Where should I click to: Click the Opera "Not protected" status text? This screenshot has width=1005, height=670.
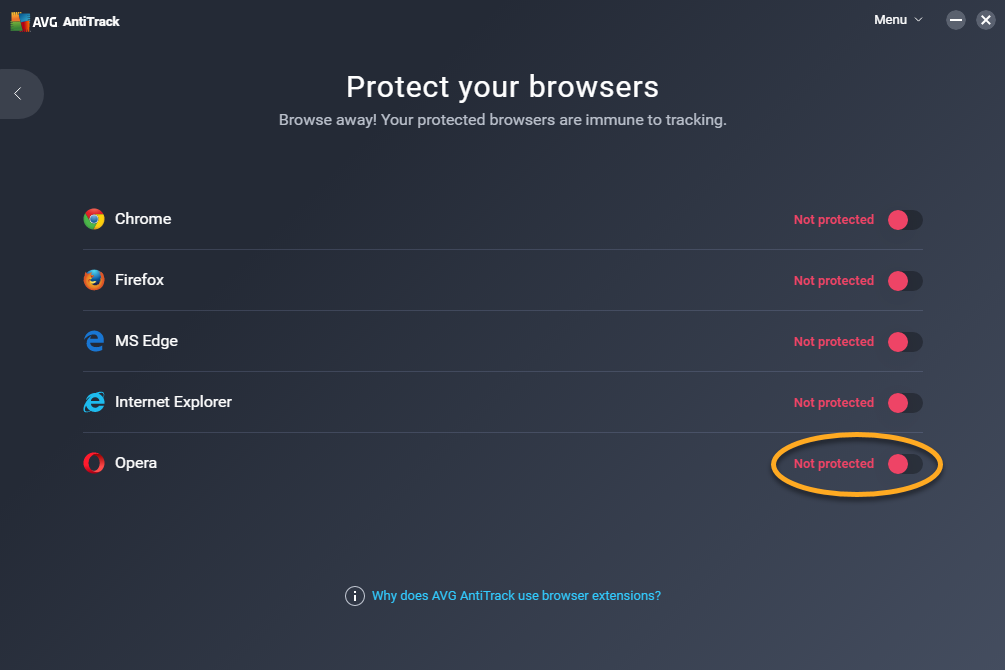point(834,464)
